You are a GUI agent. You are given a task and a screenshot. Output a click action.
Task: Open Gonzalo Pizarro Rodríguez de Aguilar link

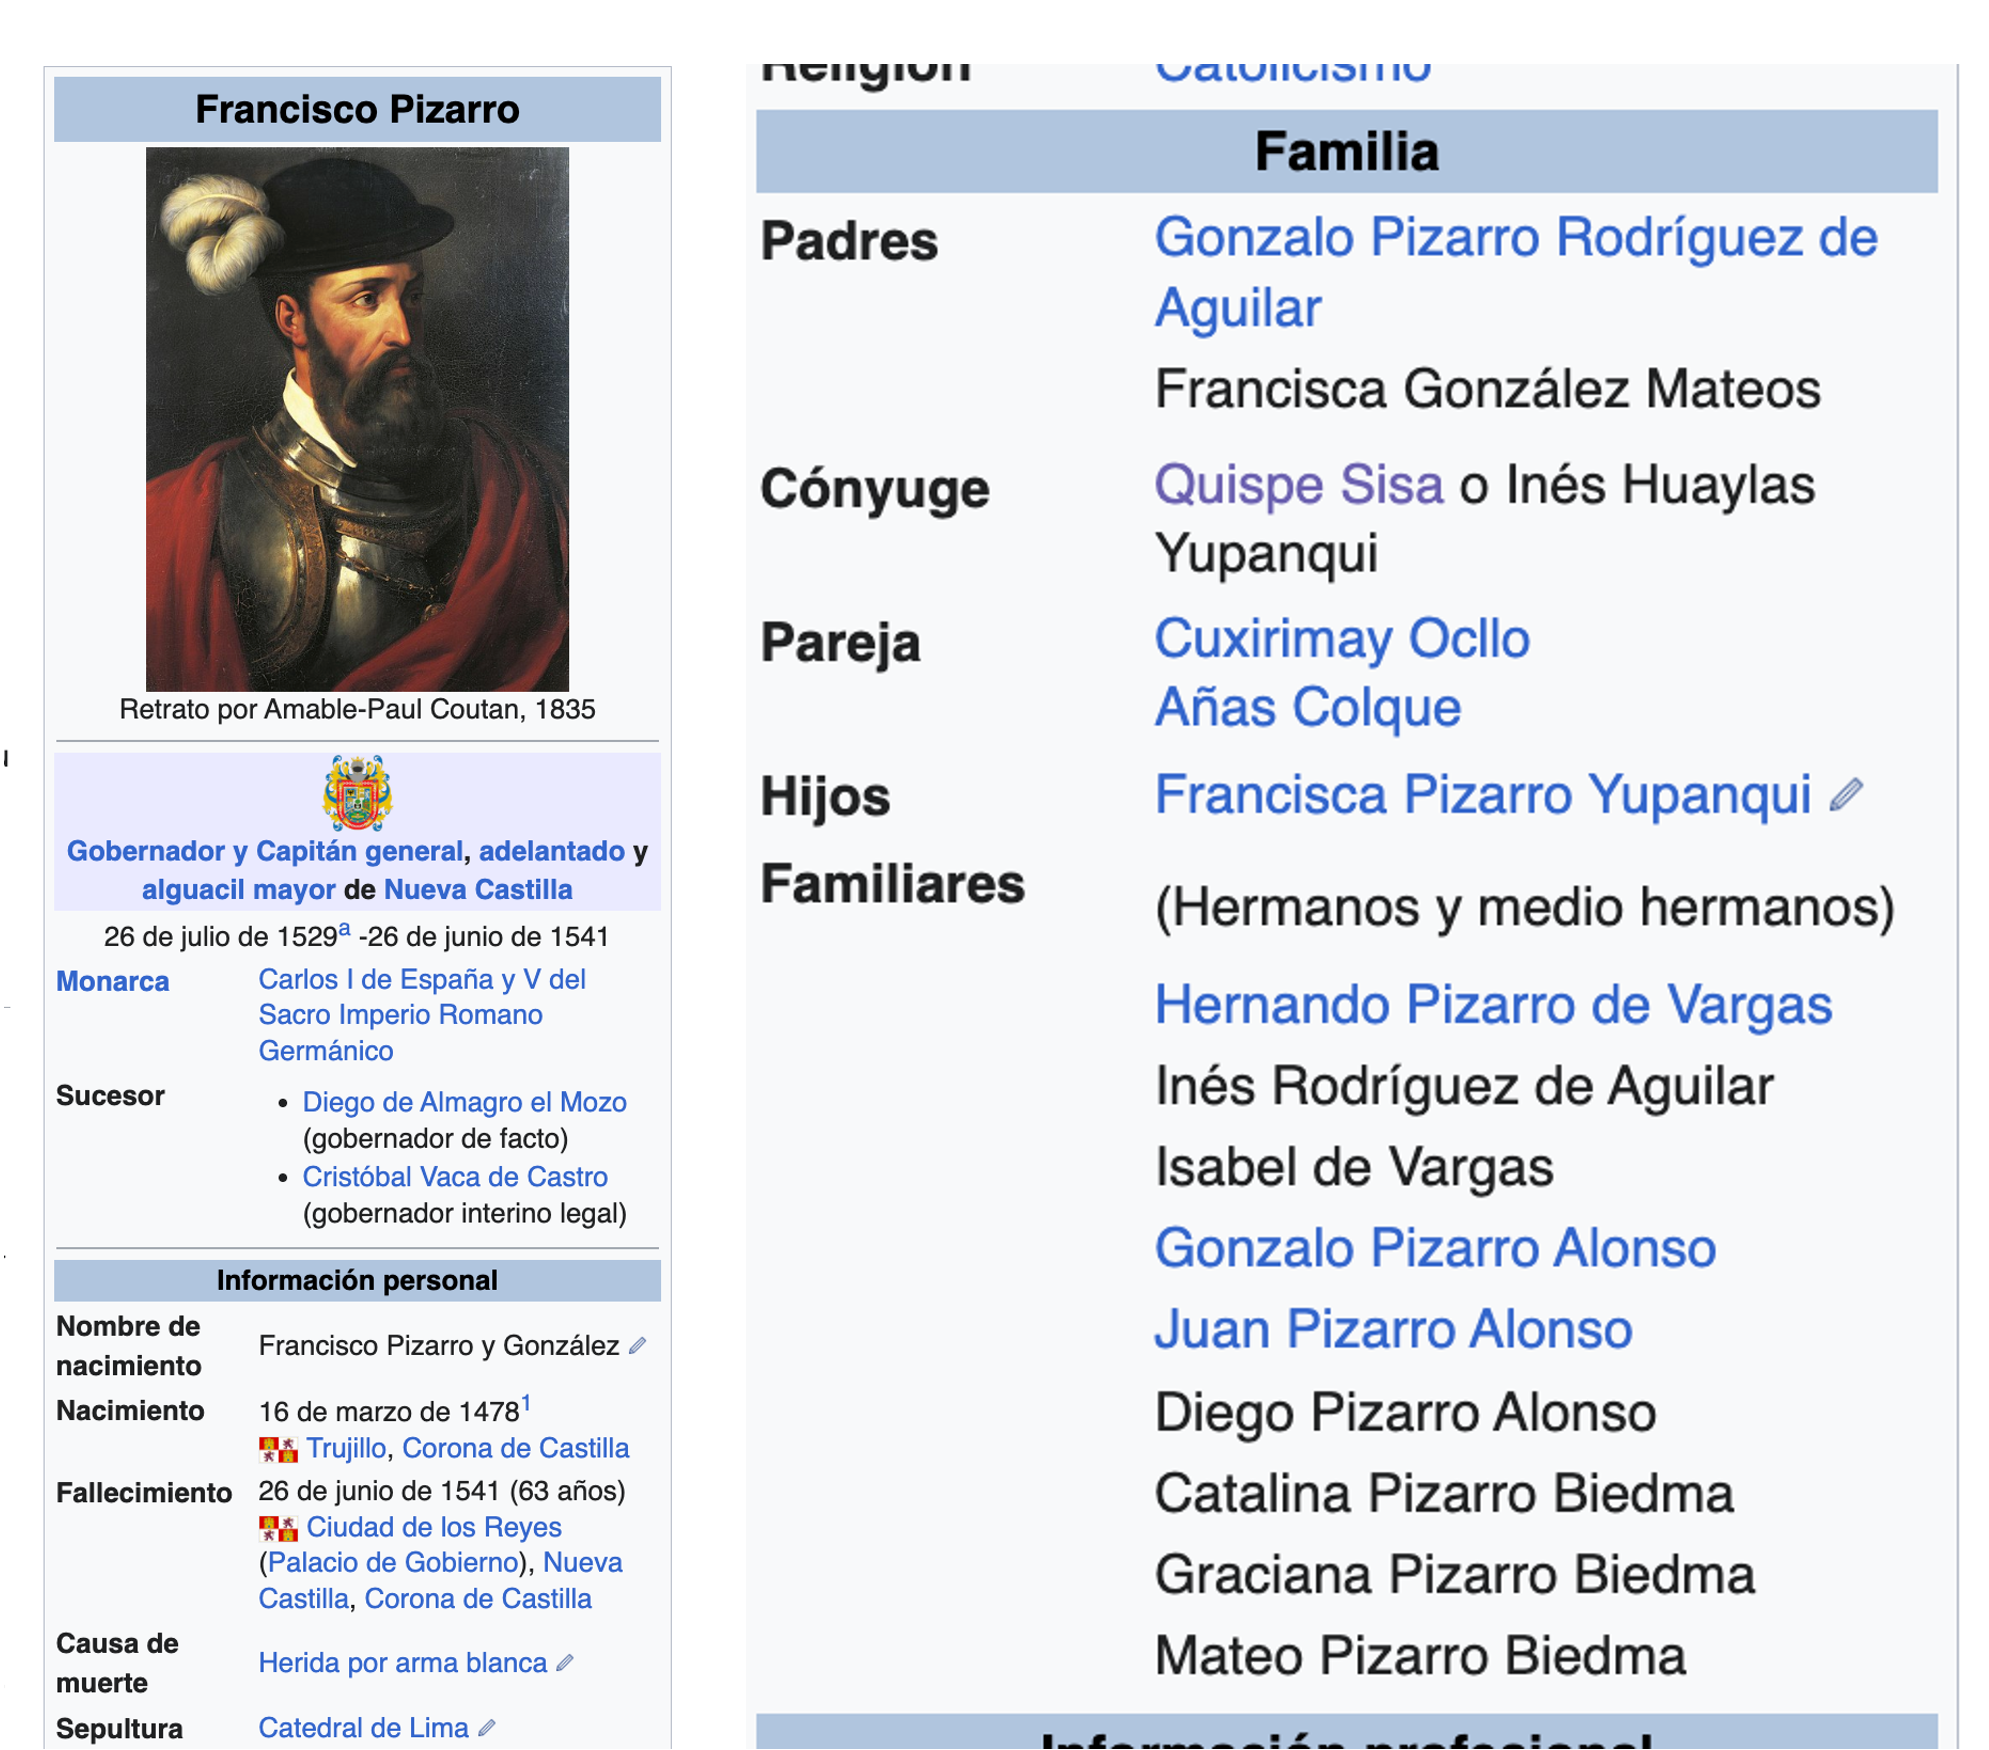coord(1515,240)
